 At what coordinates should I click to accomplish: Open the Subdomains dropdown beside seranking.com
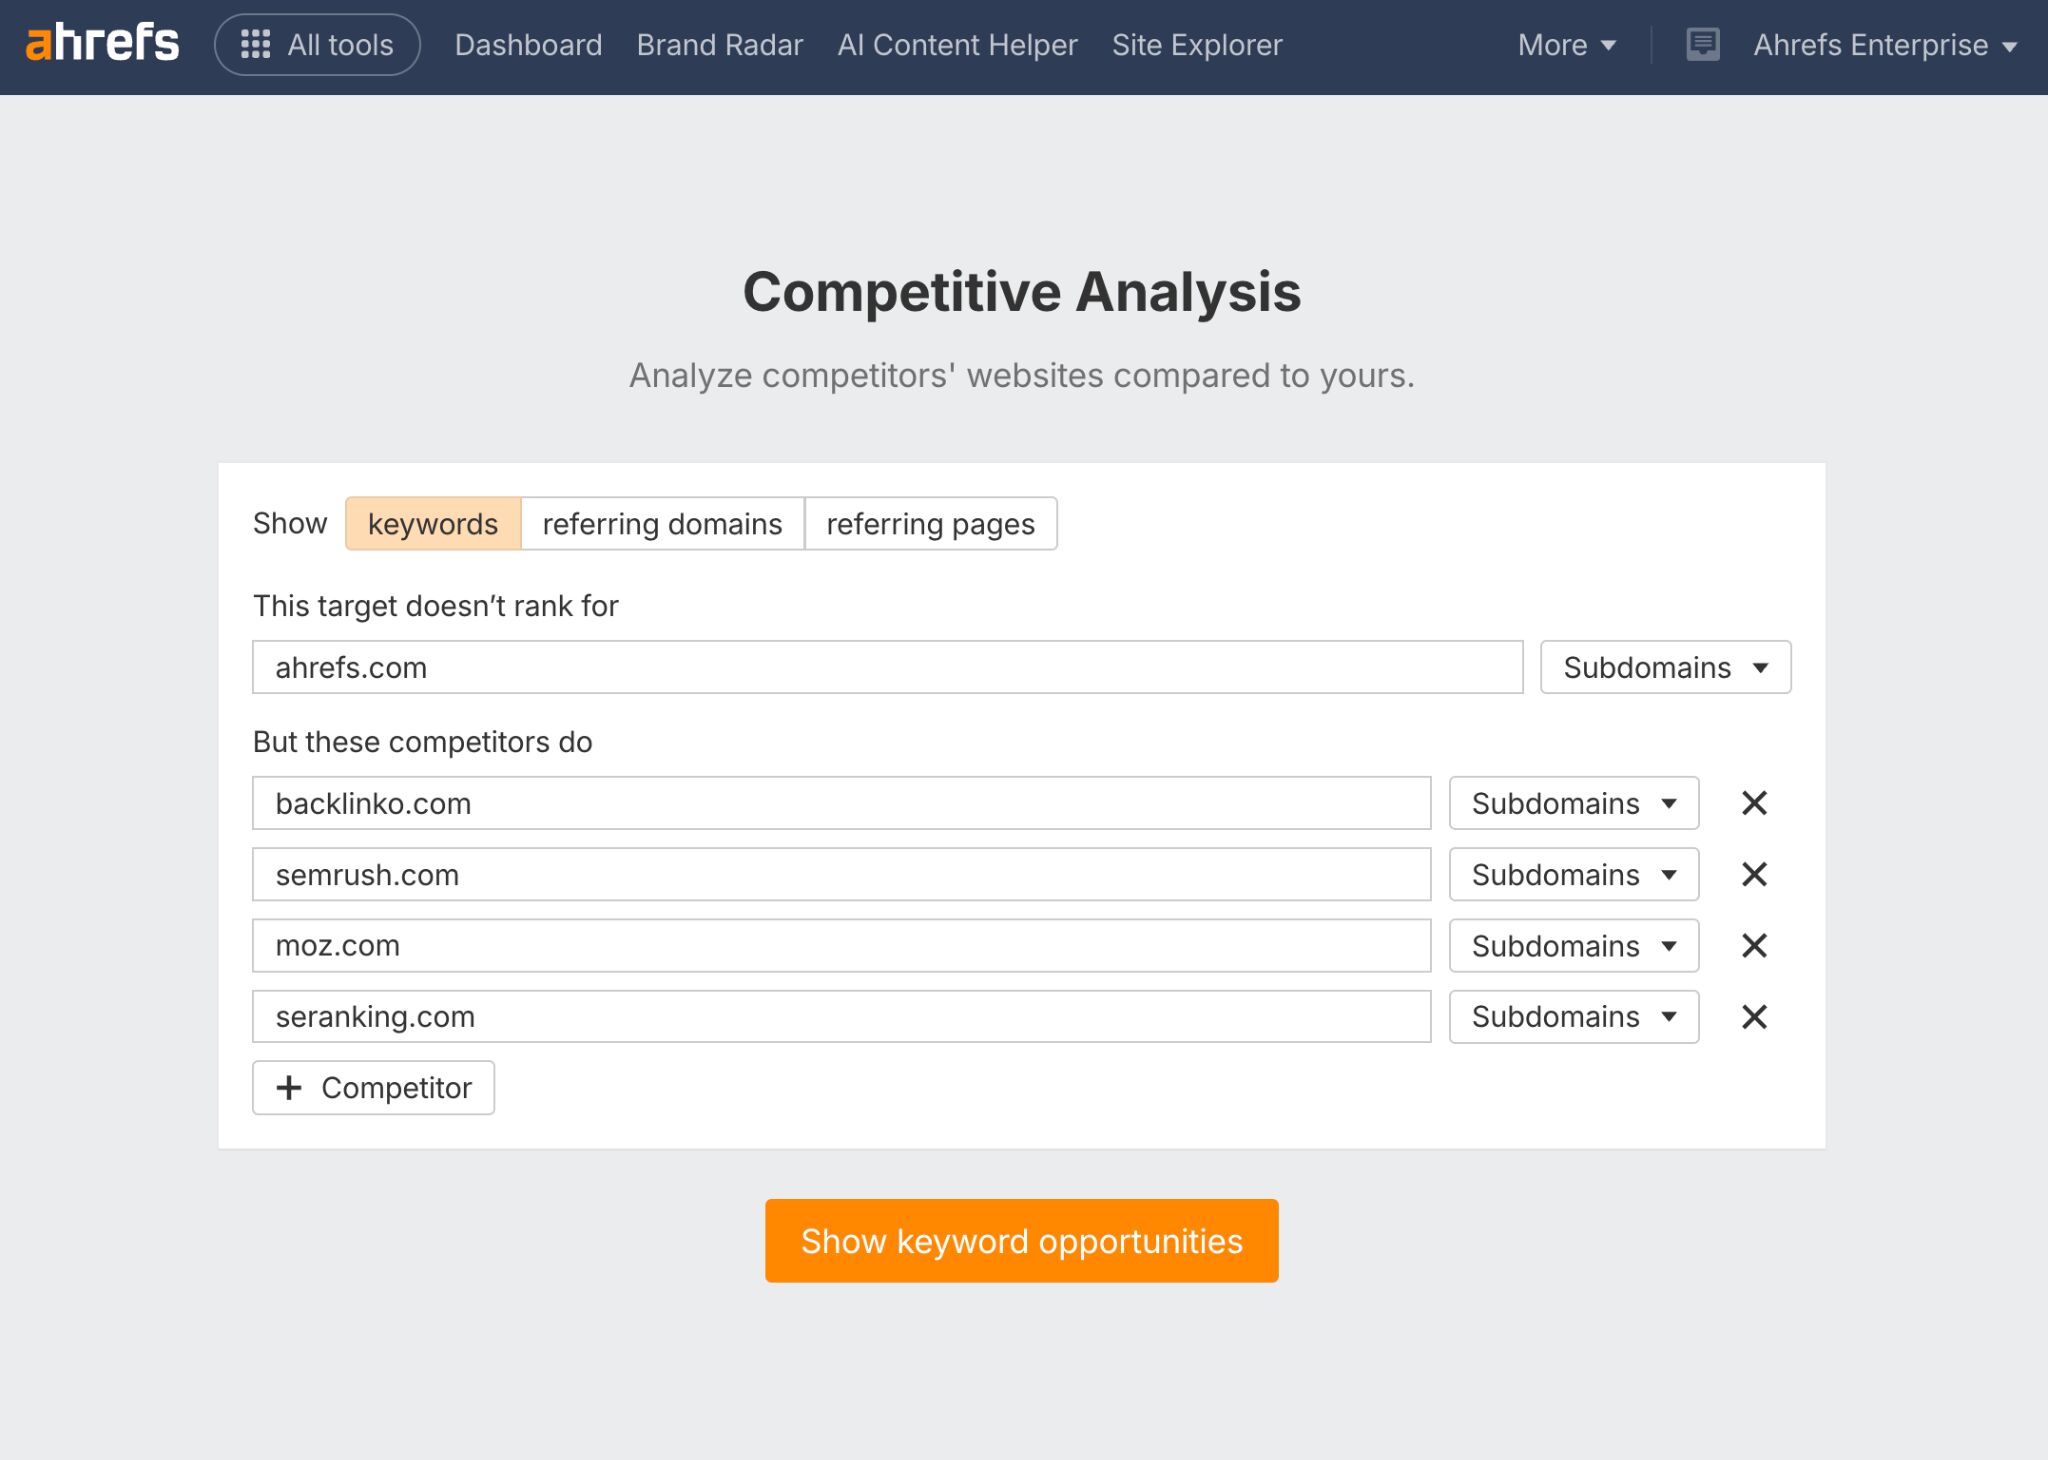tap(1573, 1016)
